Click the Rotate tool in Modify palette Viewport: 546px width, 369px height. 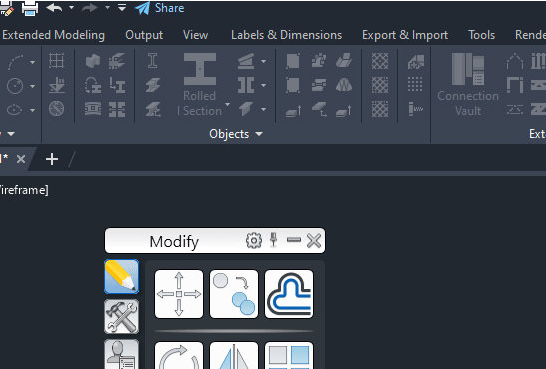(x=179, y=355)
